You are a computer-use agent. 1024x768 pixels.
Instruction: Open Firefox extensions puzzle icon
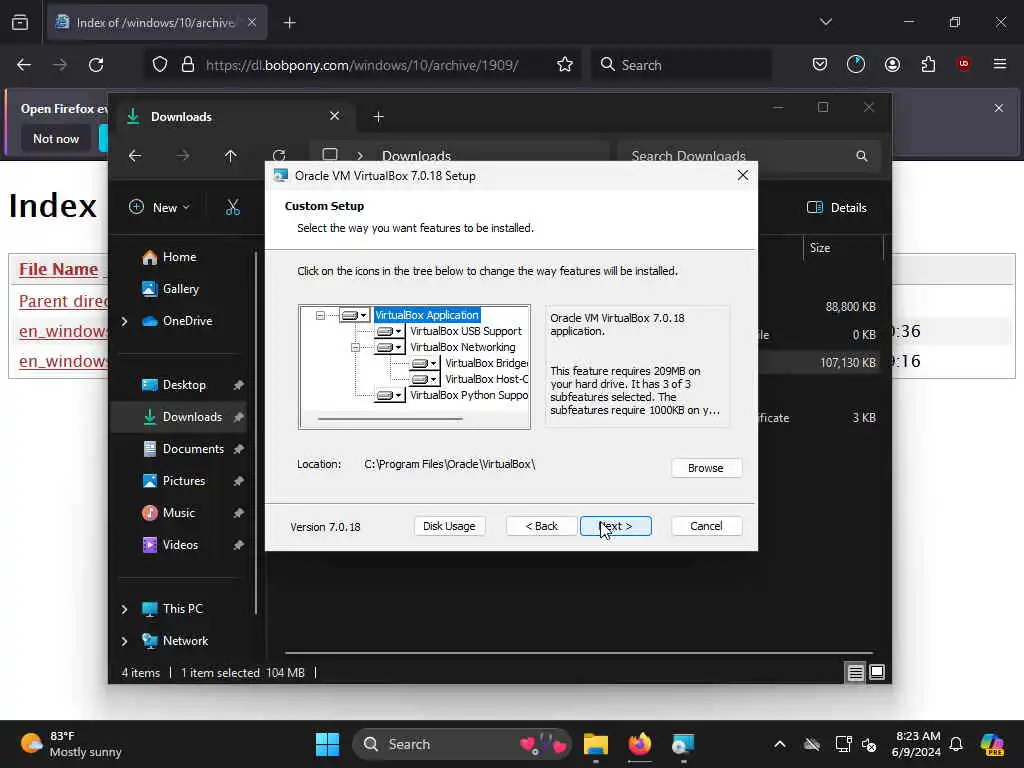[x=928, y=65]
